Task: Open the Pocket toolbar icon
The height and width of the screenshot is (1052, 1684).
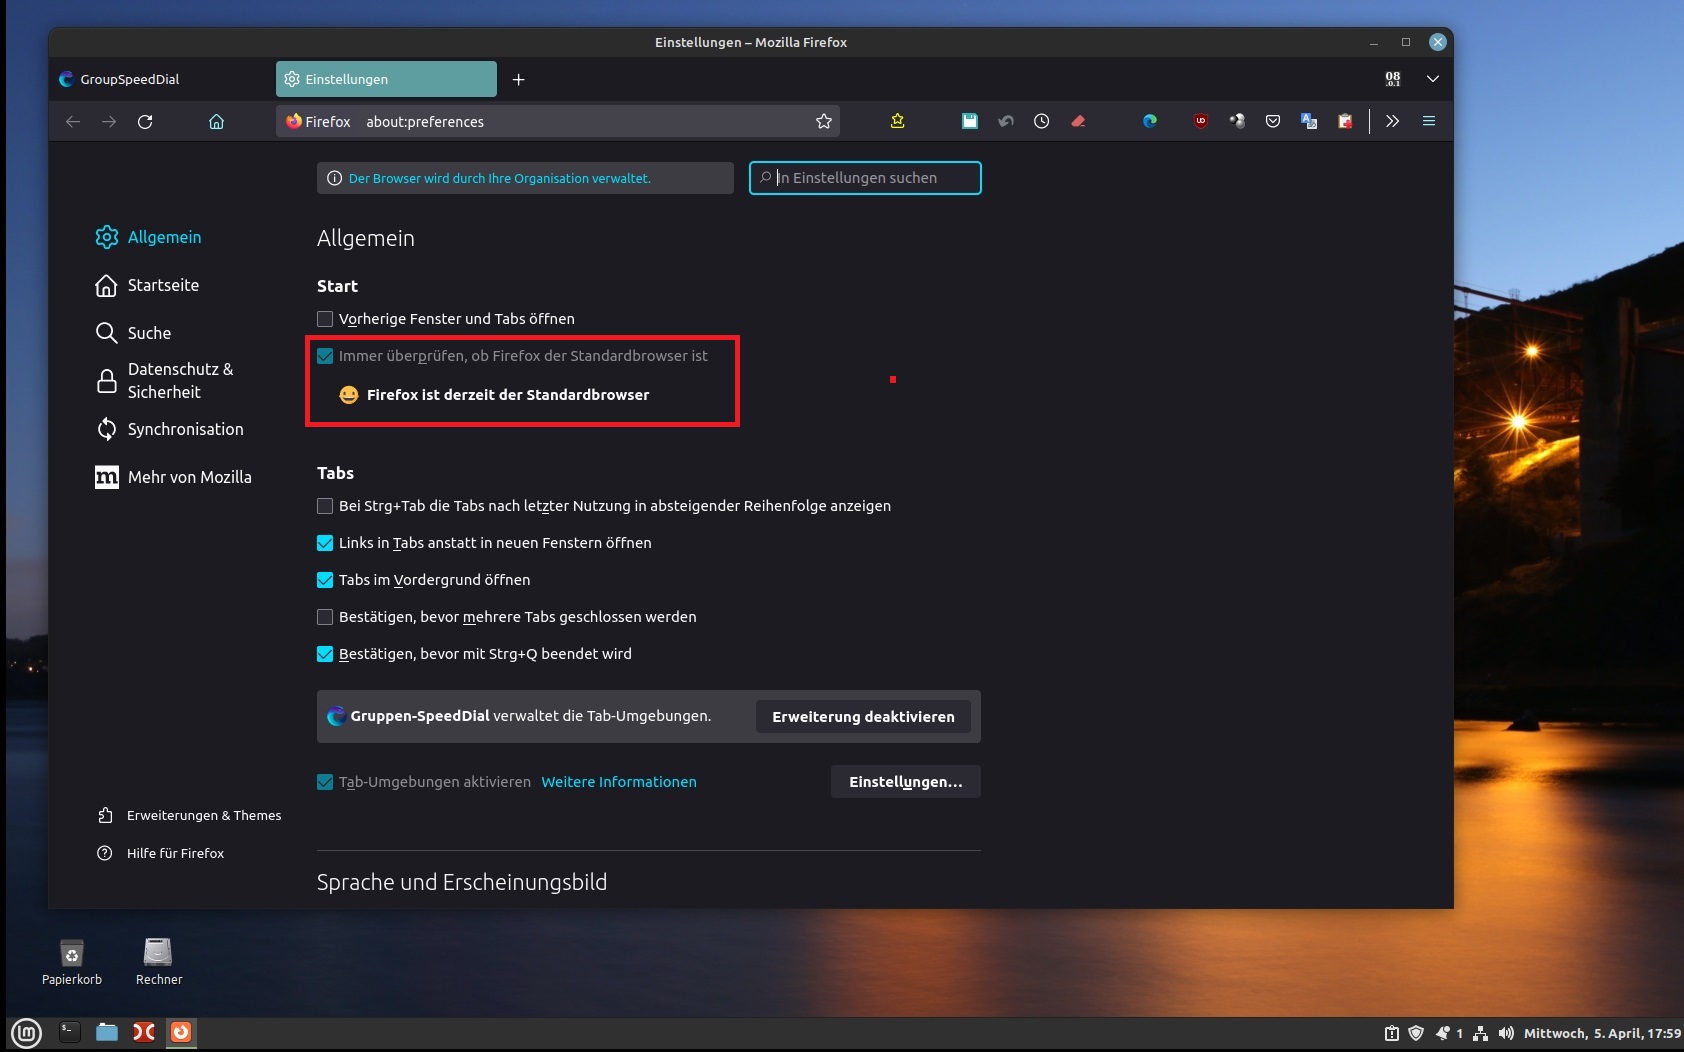Action: [x=1273, y=121]
